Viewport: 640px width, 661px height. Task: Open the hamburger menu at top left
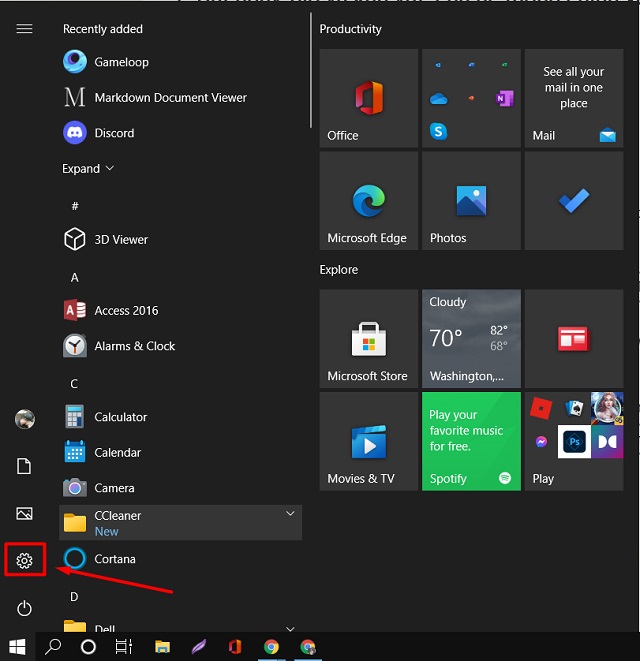coord(24,29)
